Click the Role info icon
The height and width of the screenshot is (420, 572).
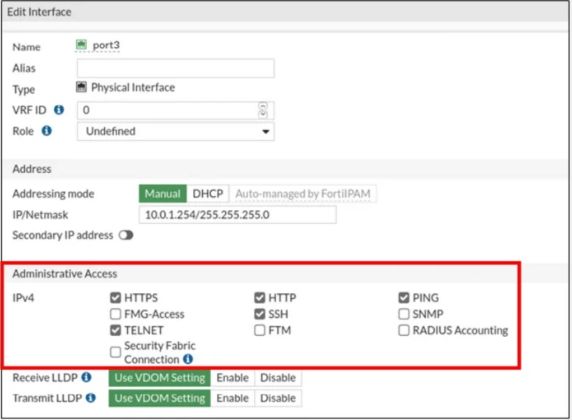click(x=46, y=131)
